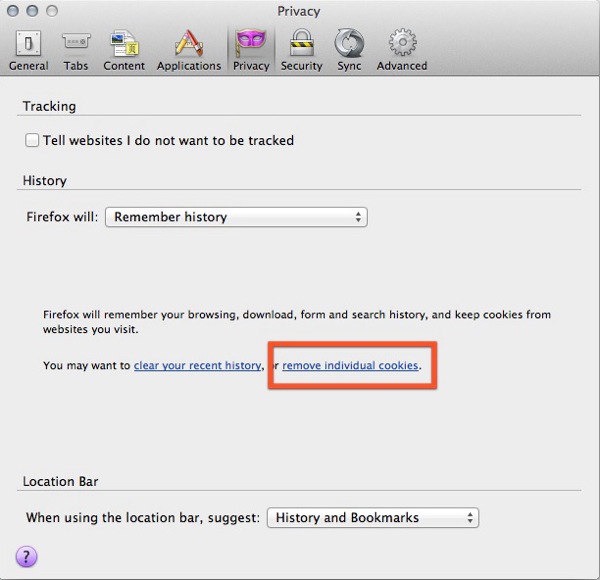The height and width of the screenshot is (580, 600).
Task: Open the Sync preferences pane
Action: [349, 50]
